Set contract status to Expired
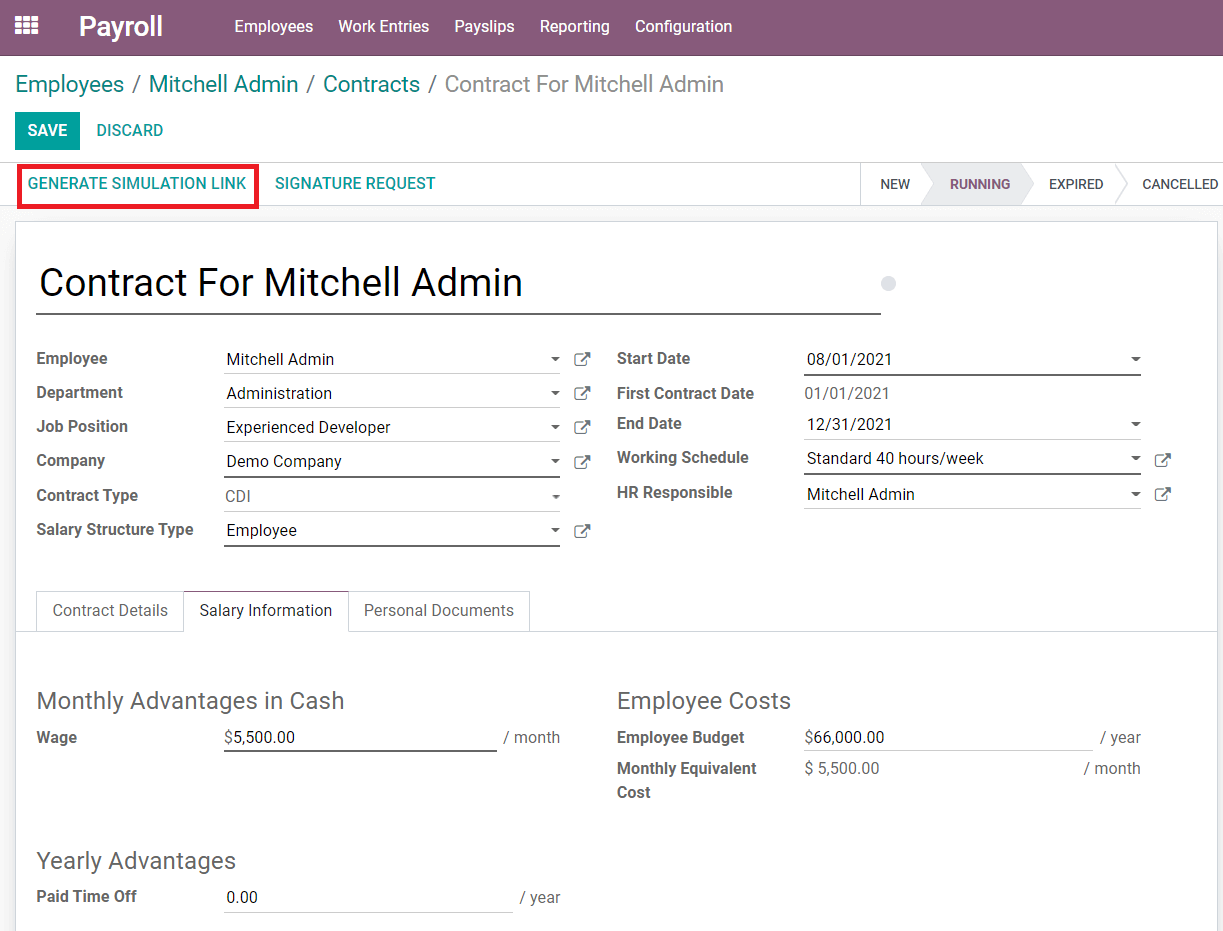The height and width of the screenshot is (931, 1223). [x=1075, y=184]
